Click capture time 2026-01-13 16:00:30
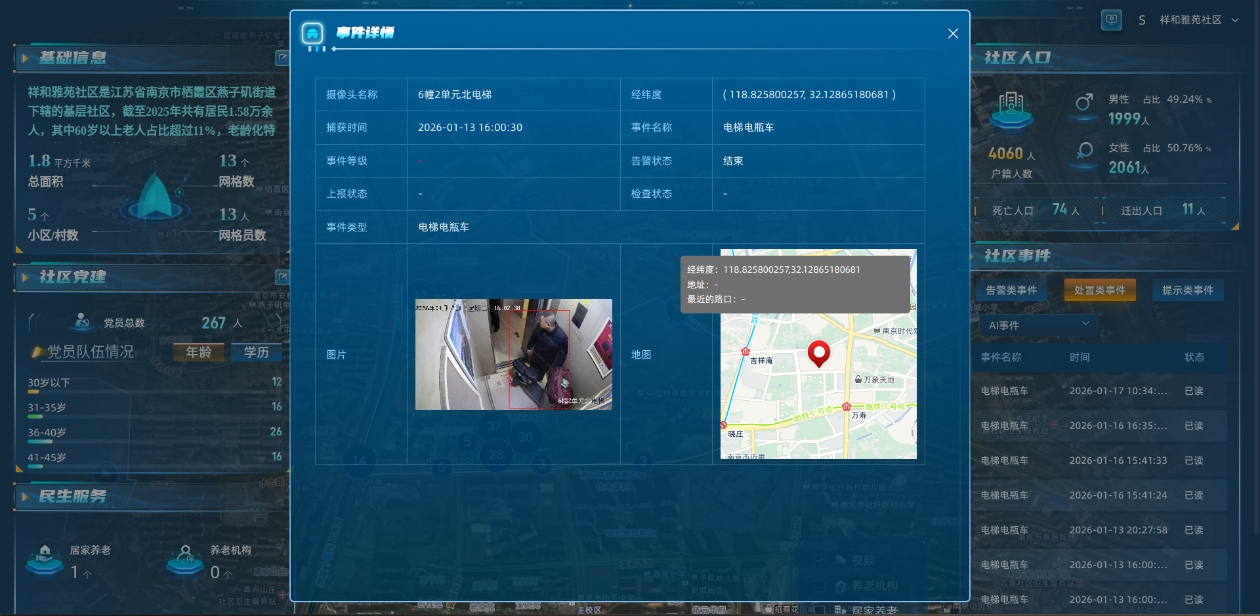The width and height of the screenshot is (1260, 616). click(470, 128)
